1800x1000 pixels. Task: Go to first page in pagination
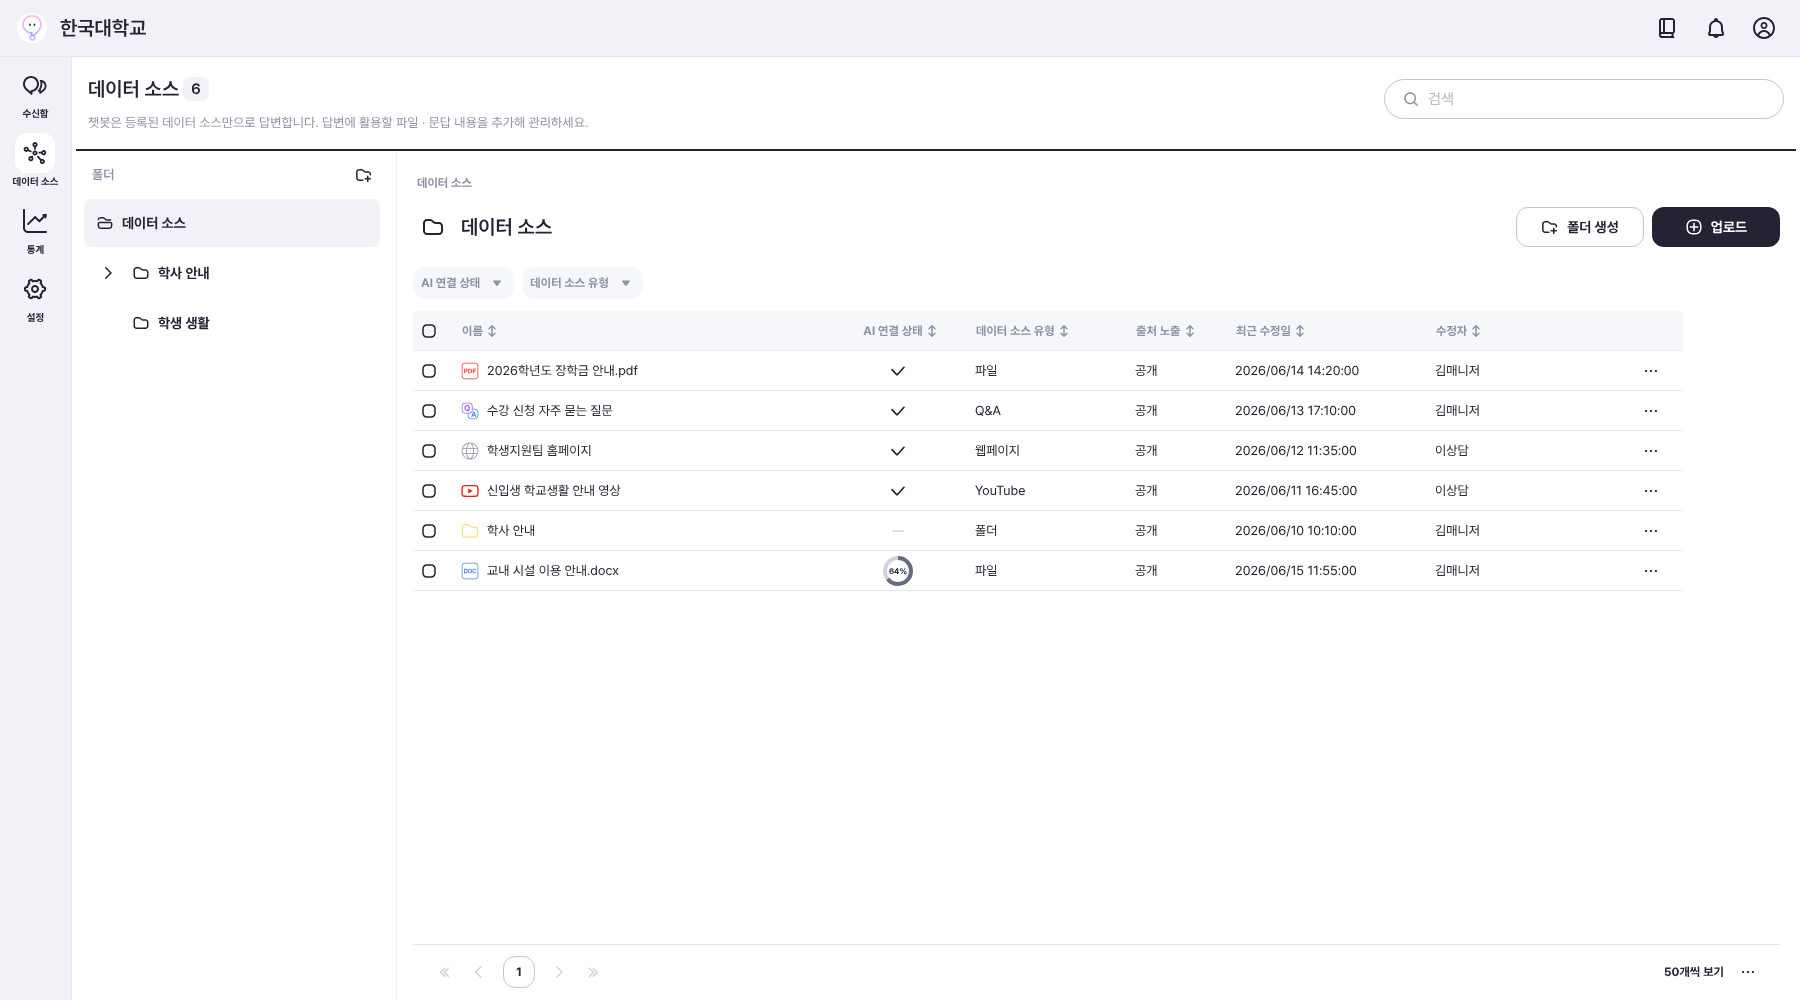point(445,972)
